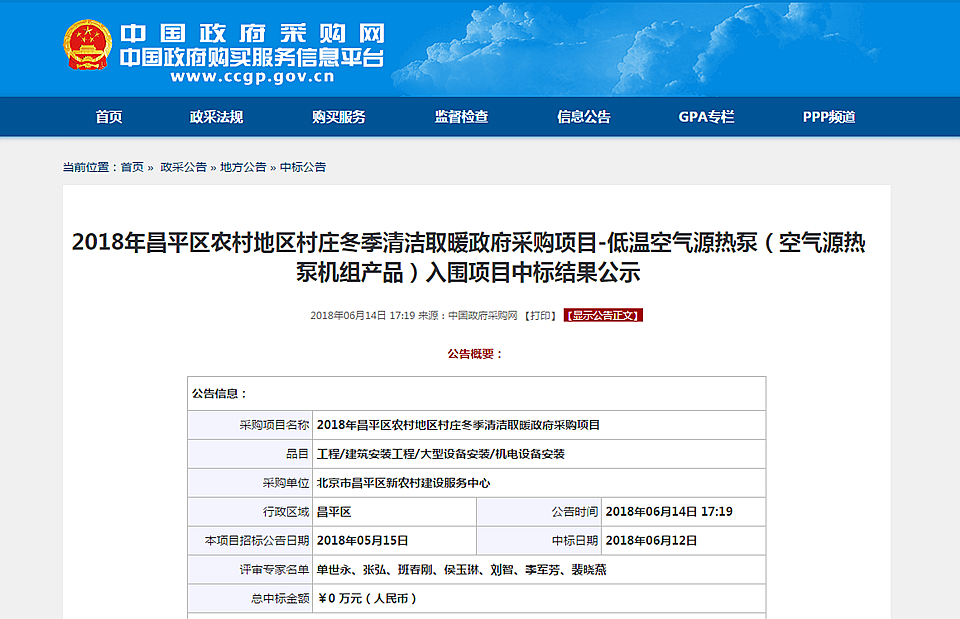Screen dimensions: 960x619
Task: Navigate to the 政采法规 section
Action: coord(219,116)
